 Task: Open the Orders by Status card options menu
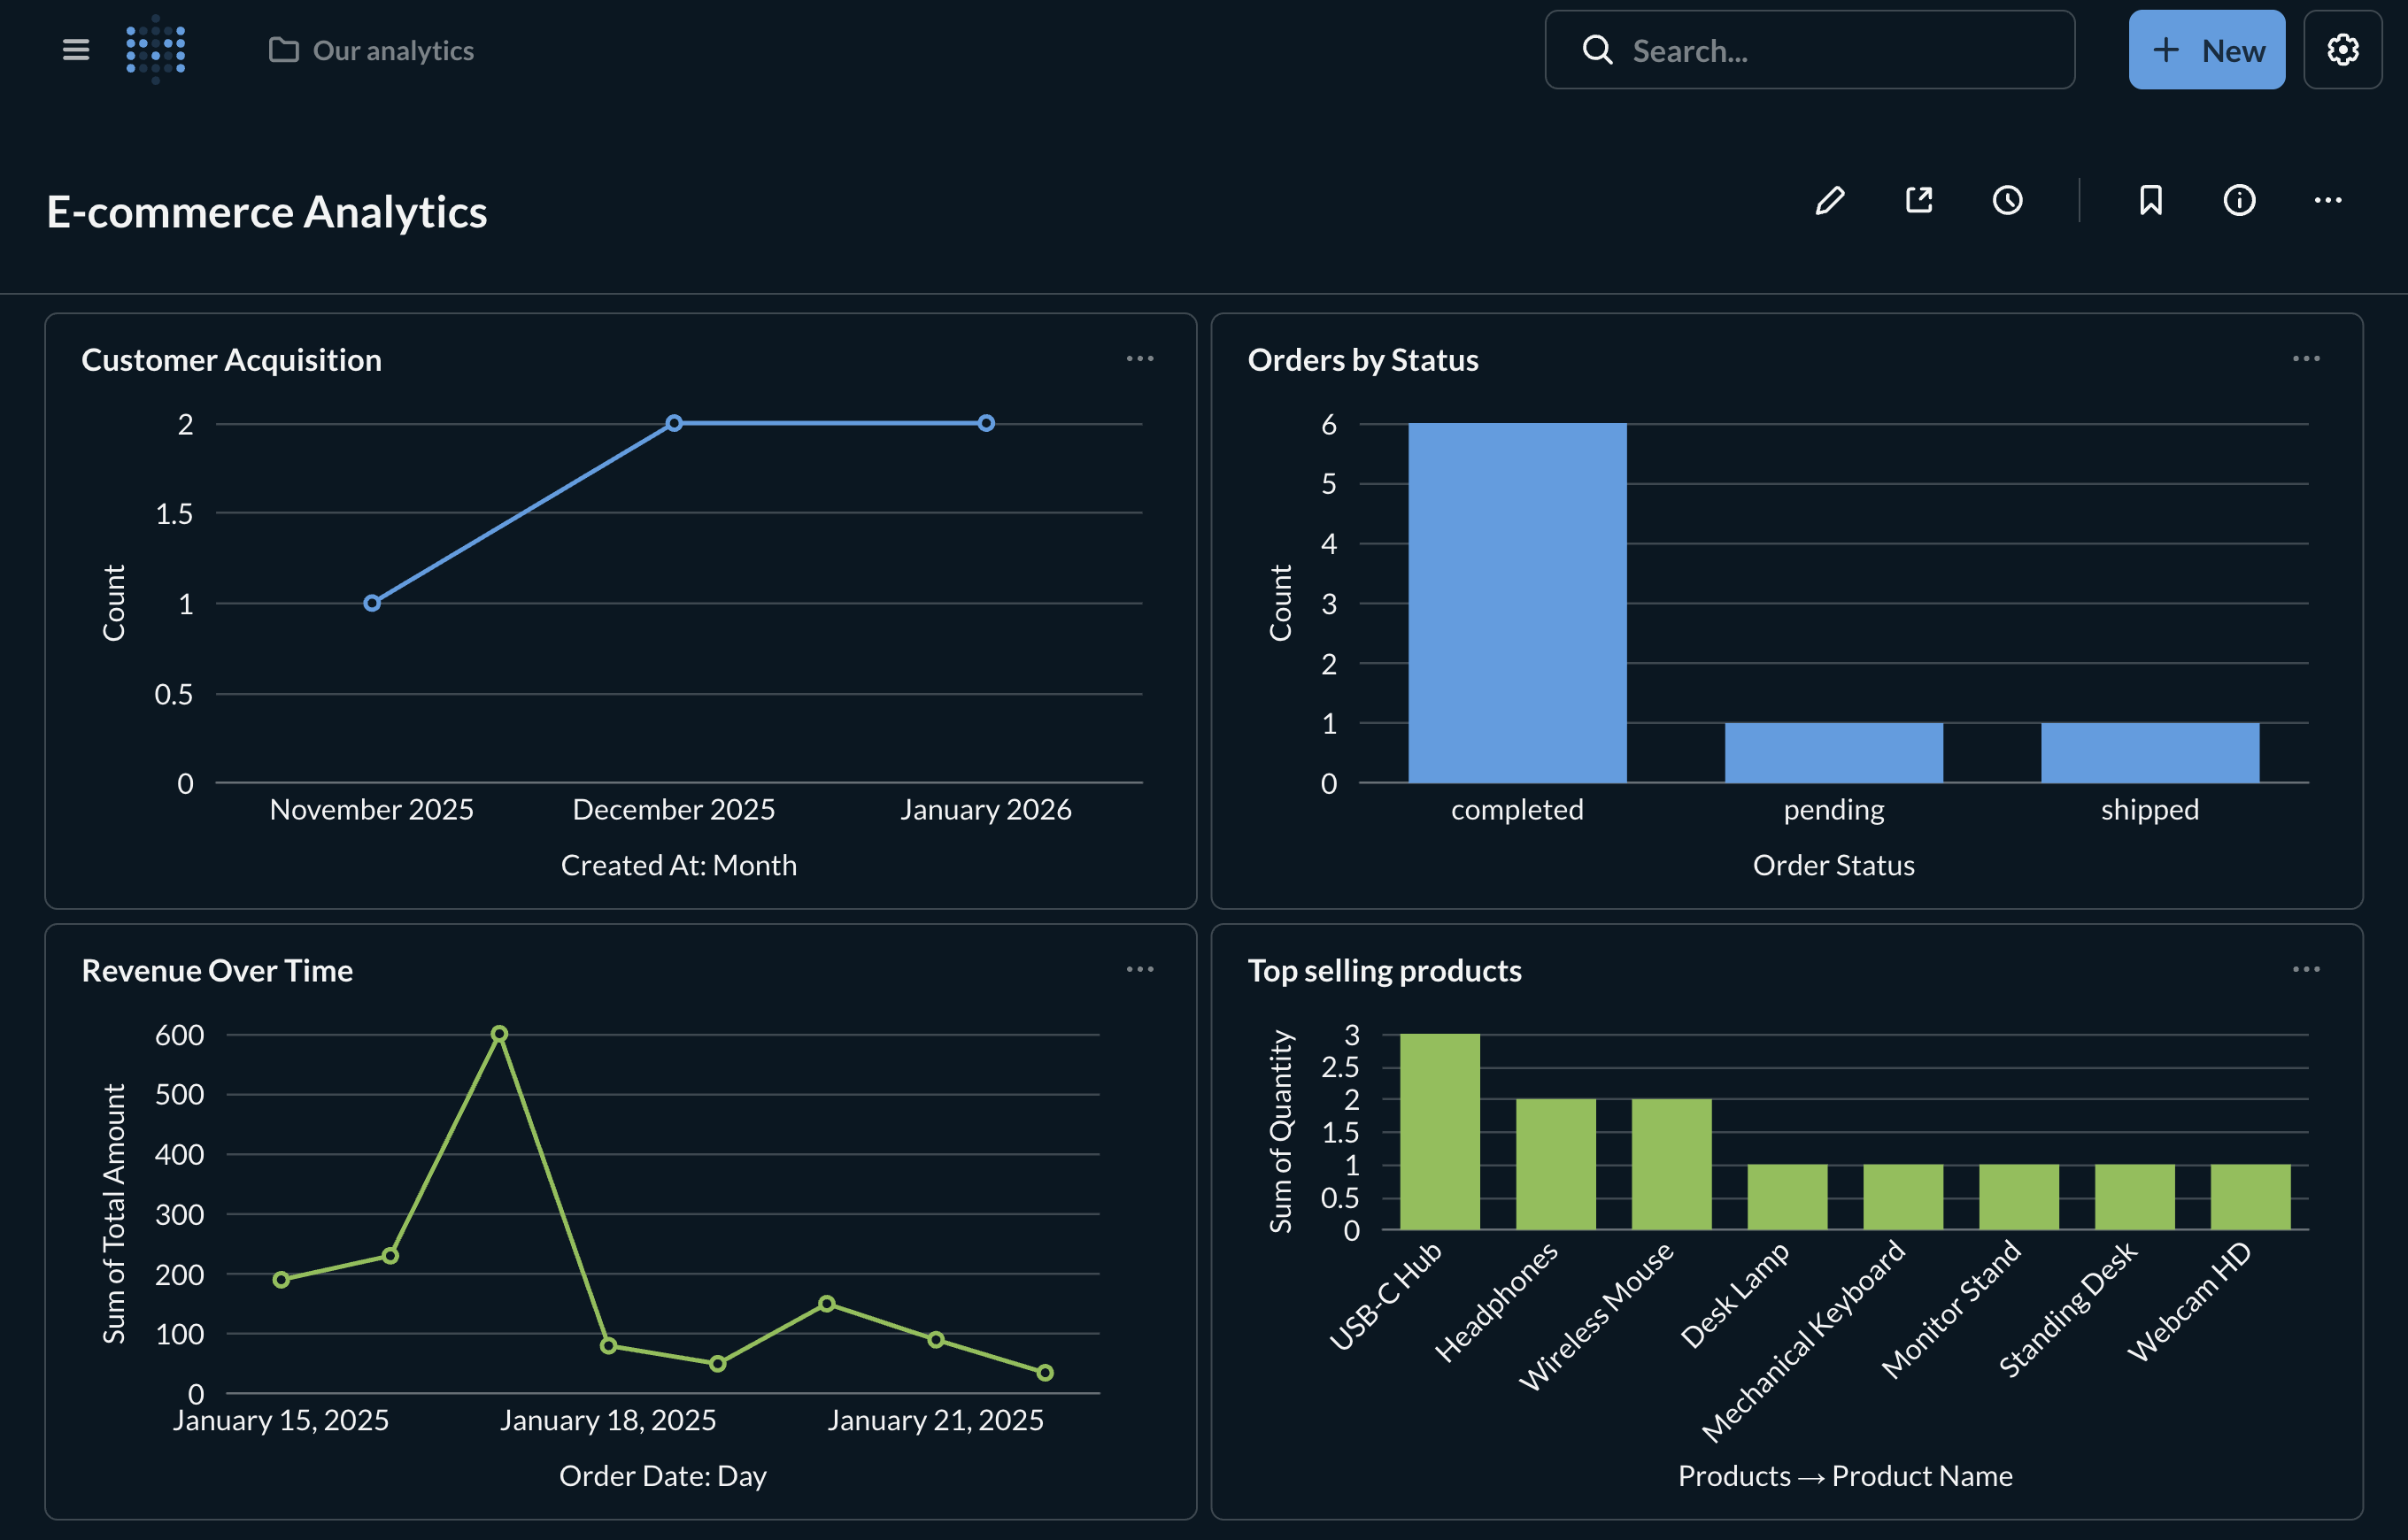(2306, 358)
